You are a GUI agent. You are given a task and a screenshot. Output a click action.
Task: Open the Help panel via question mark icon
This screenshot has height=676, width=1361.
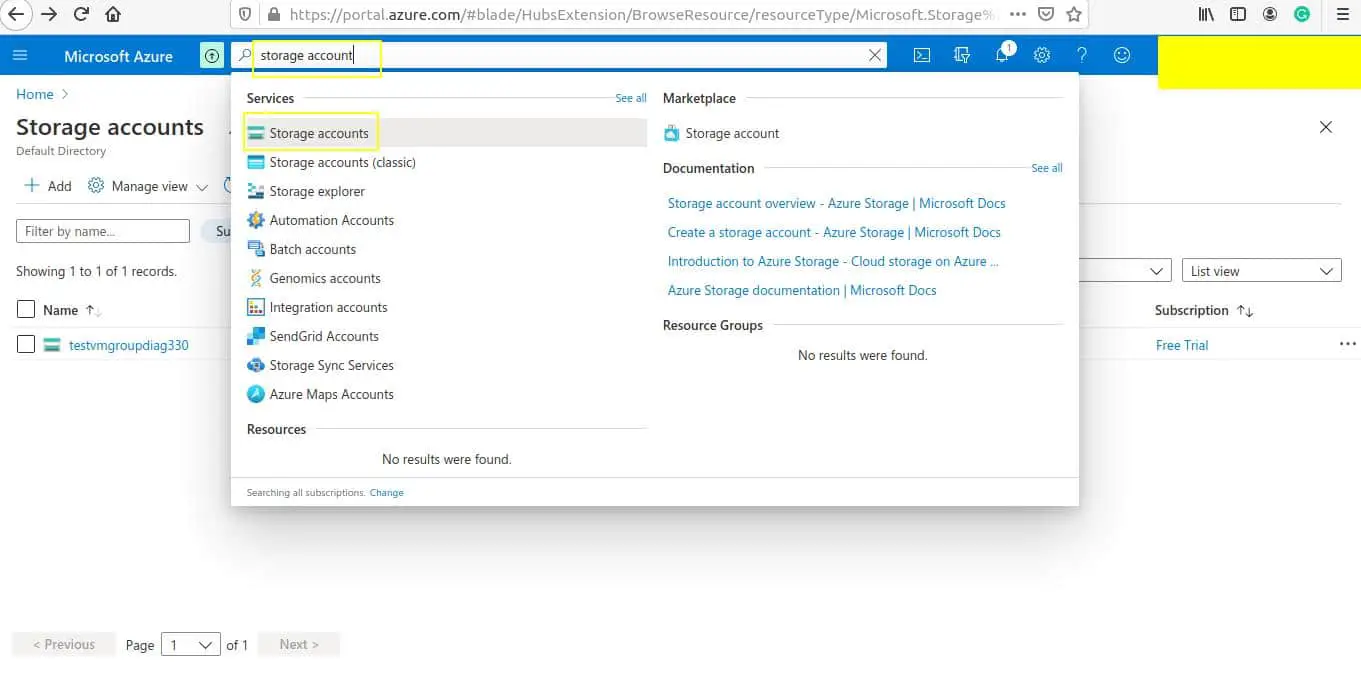[1081, 55]
